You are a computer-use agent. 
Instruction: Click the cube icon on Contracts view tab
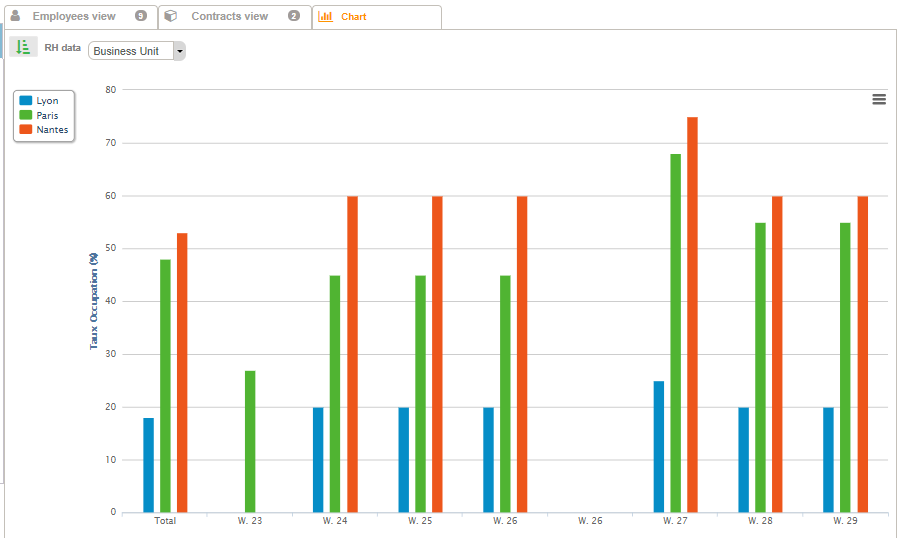pyautogui.click(x=171, y=16)
